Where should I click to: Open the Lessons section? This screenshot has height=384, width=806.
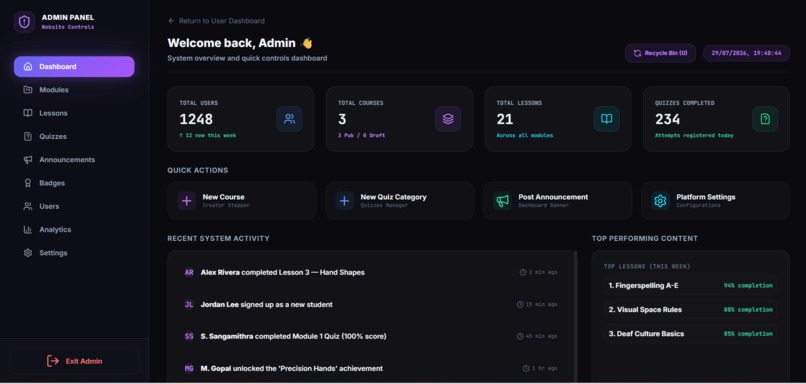click(x=74, y=113)
